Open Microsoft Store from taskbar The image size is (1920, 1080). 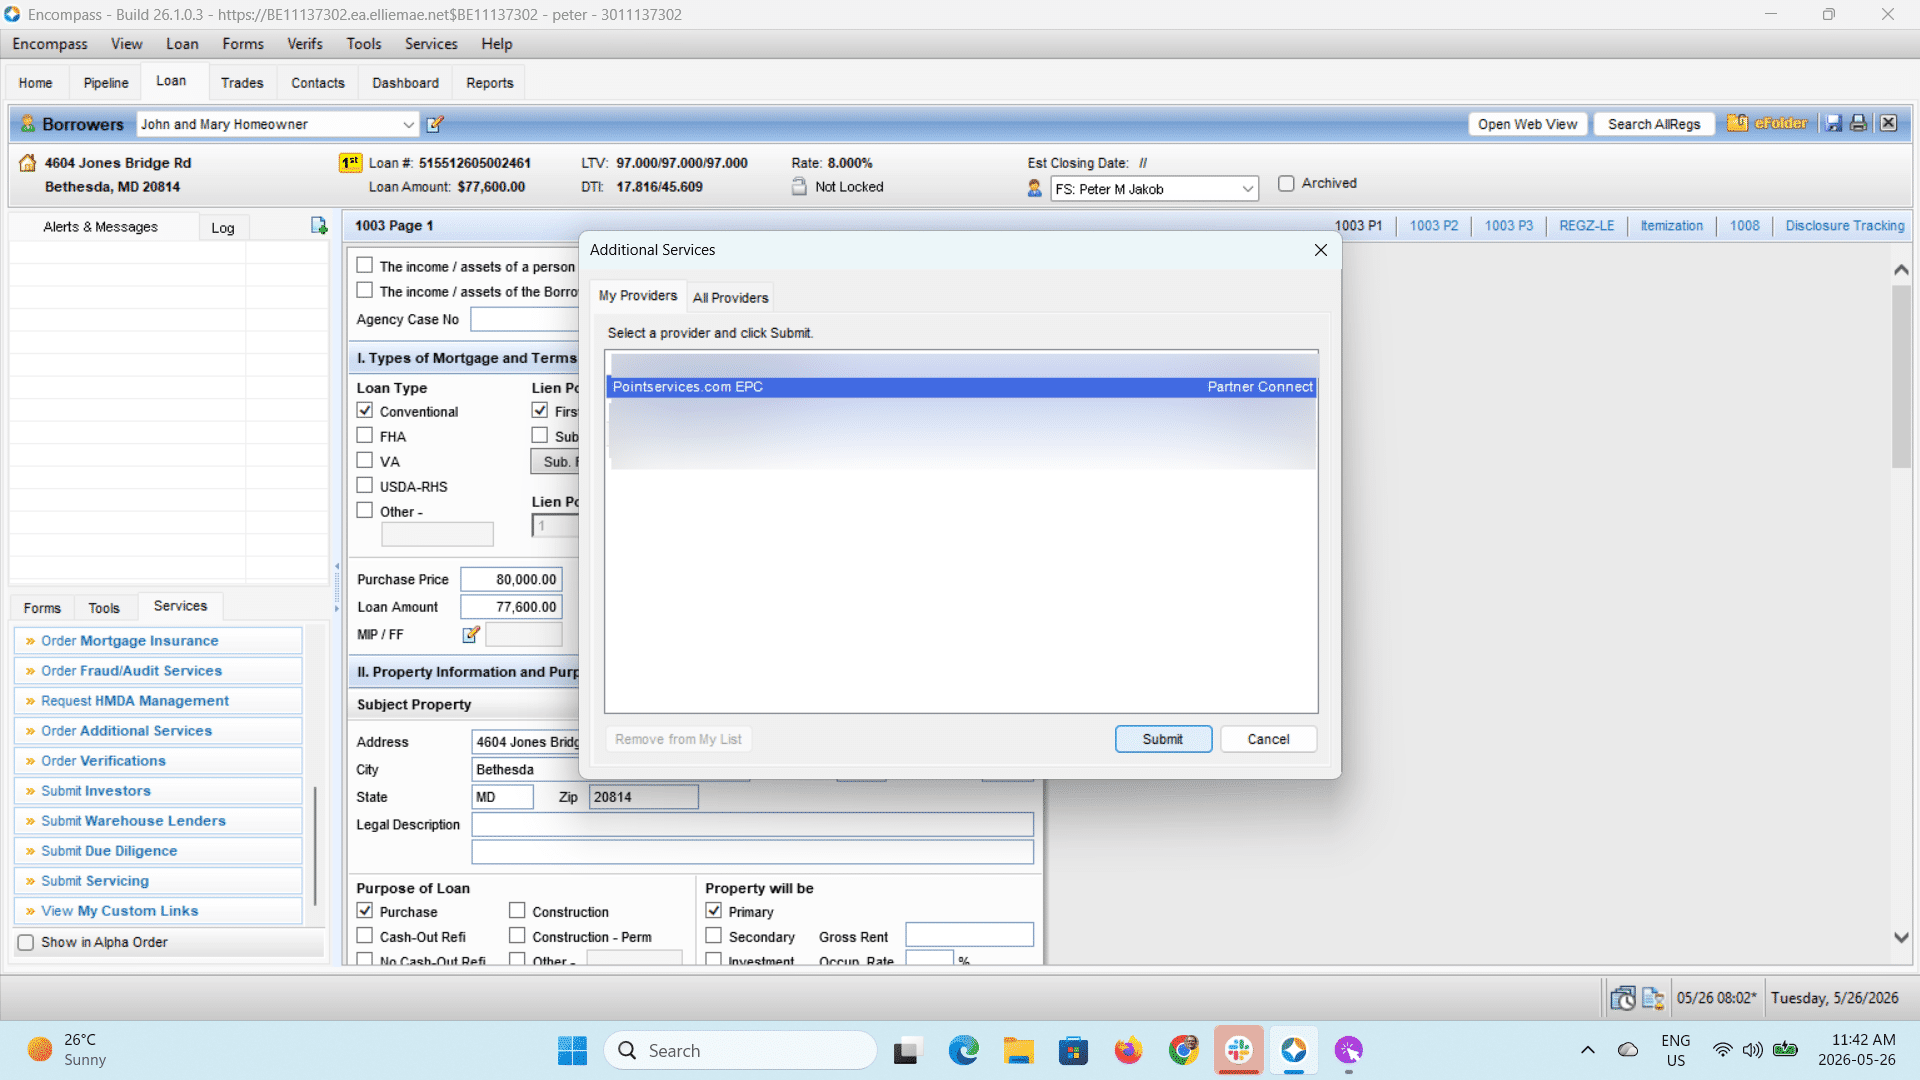click(x=1073, y=1051)
